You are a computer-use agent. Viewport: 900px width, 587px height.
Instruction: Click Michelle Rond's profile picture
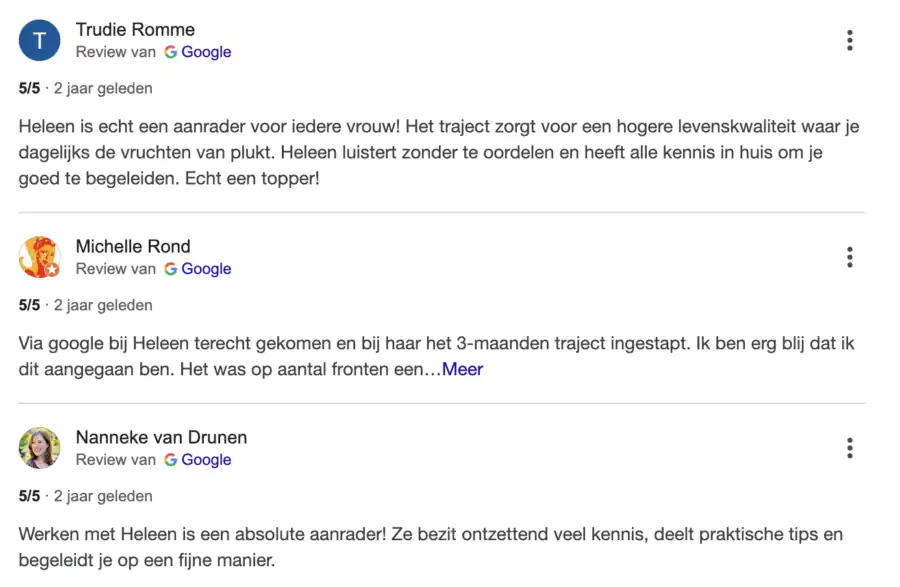click(x=40, y=257)
